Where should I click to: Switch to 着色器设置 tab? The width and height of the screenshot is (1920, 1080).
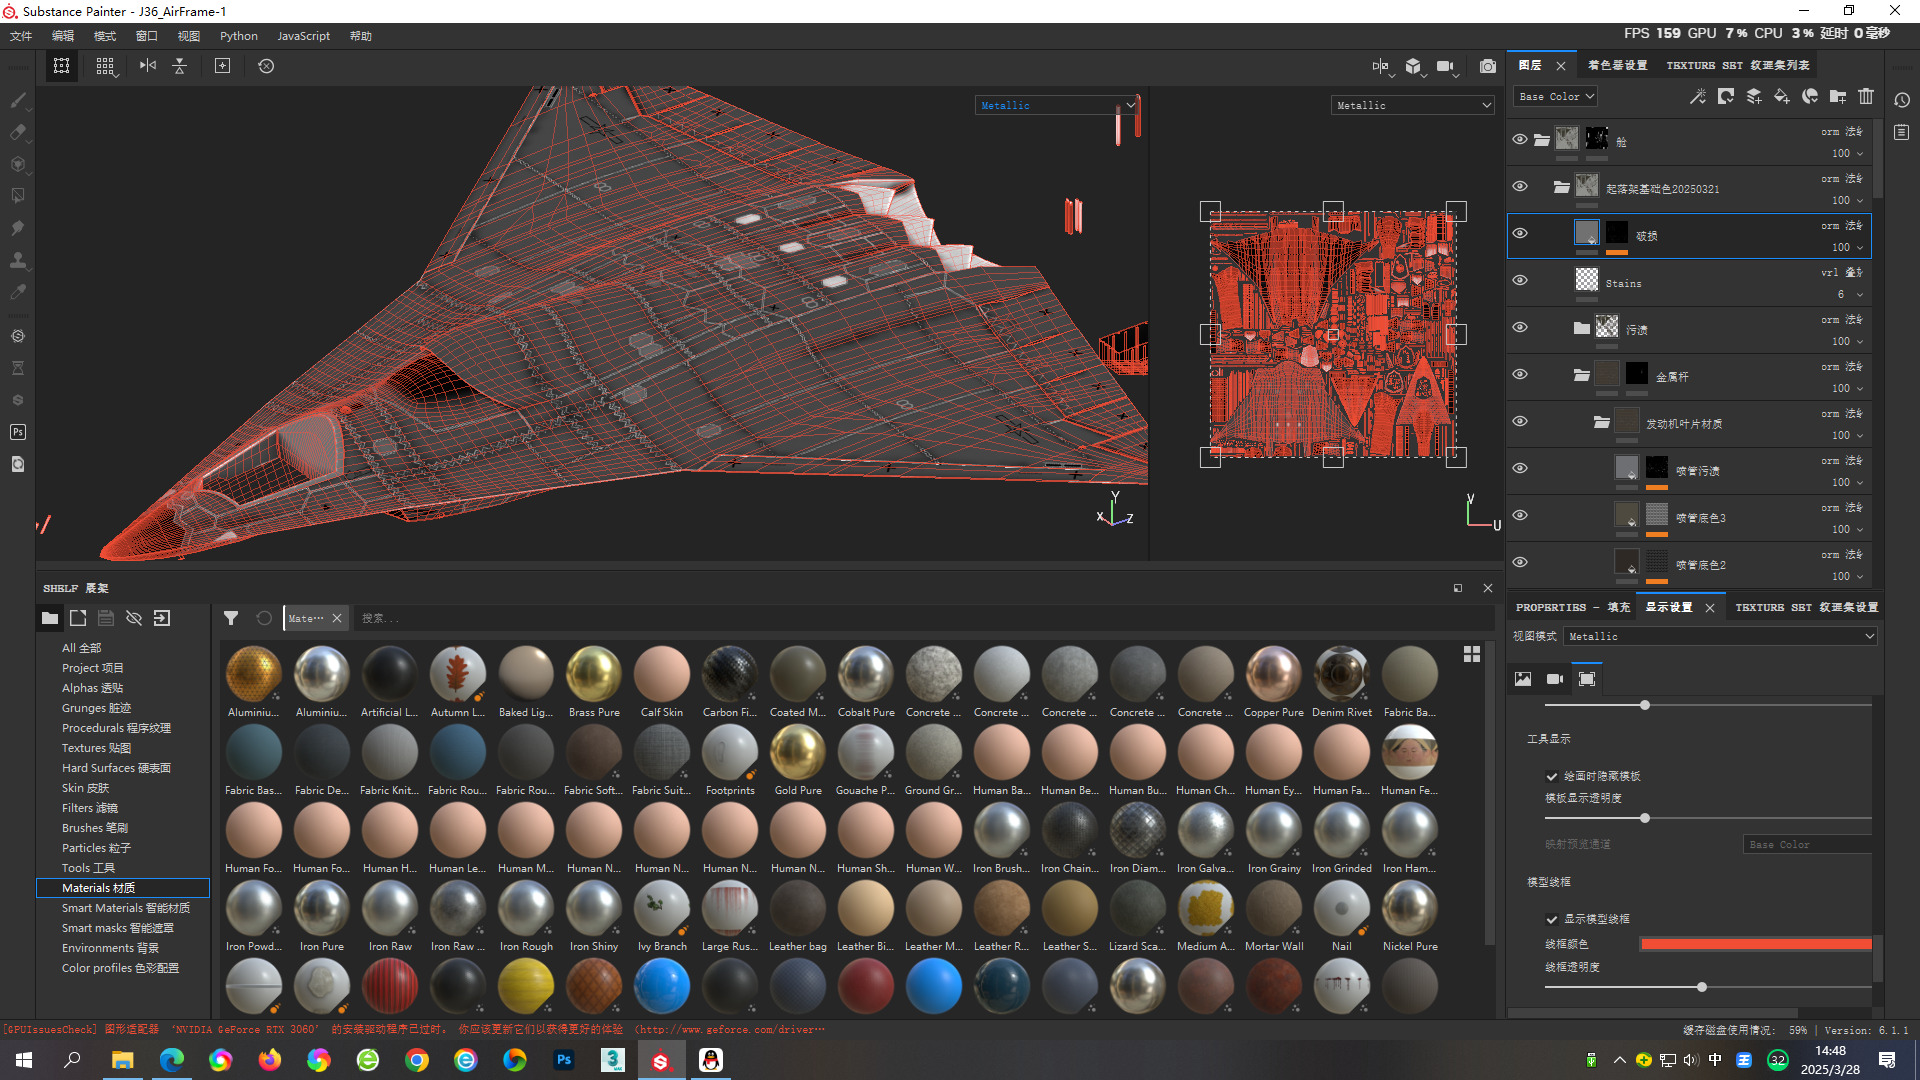[x=1617, y=65]
